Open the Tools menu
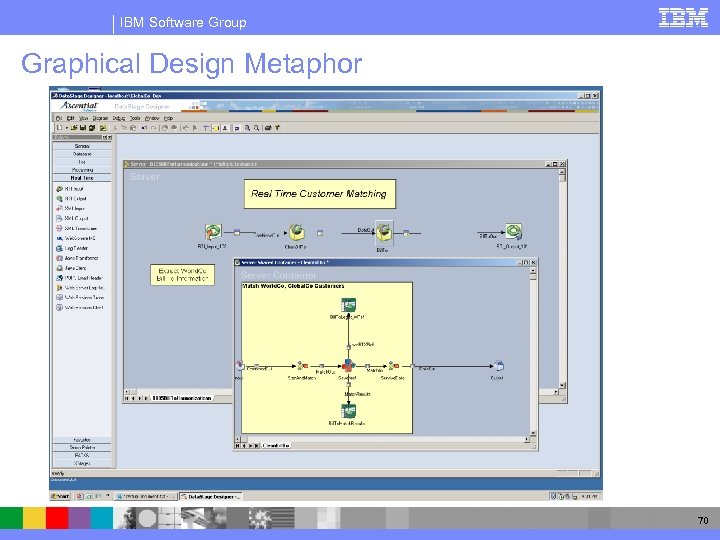The height and width of the screenshot is (540, 720). point(135,118)
